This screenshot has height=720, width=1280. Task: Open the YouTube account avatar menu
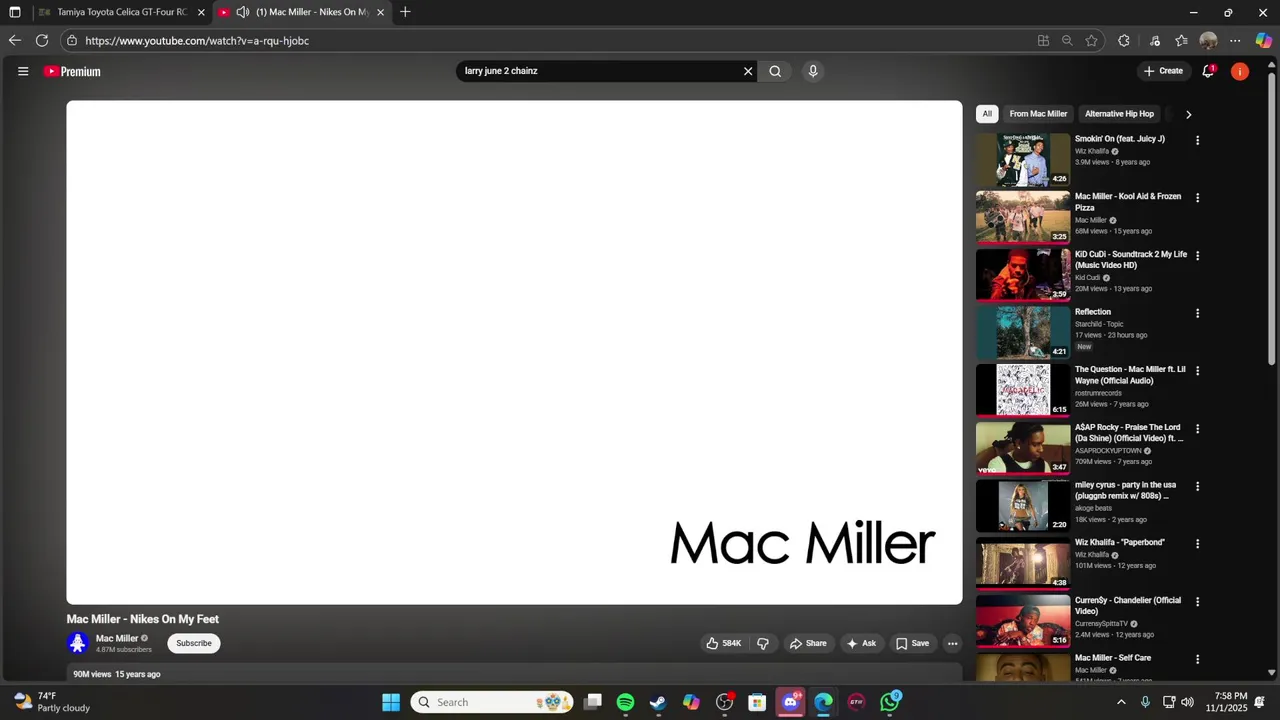[1240, 71]
